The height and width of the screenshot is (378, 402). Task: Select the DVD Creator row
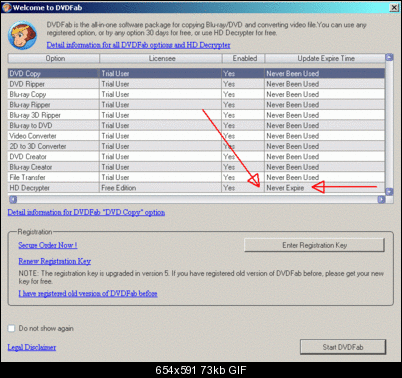tap(196, 156)
